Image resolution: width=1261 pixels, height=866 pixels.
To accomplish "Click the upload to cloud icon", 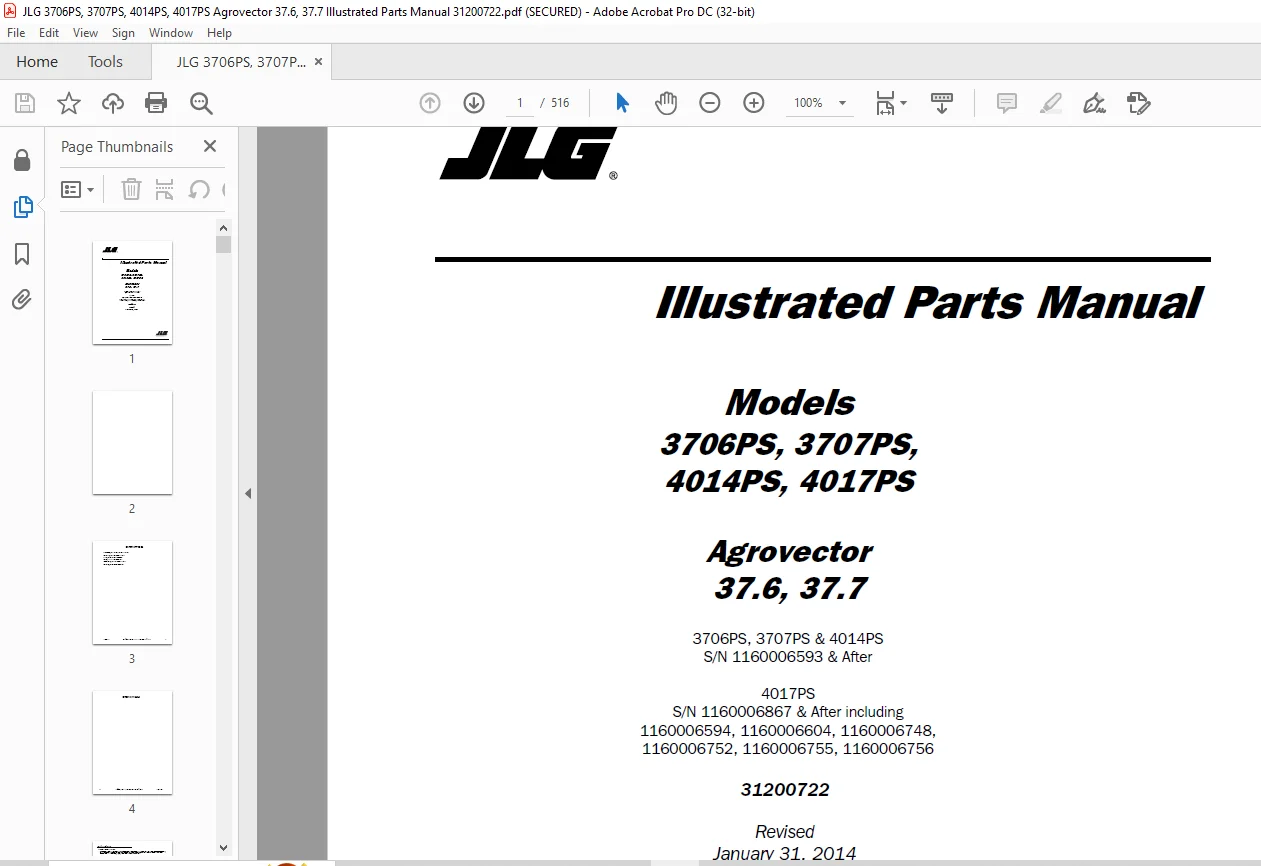I will pos(113,103).
